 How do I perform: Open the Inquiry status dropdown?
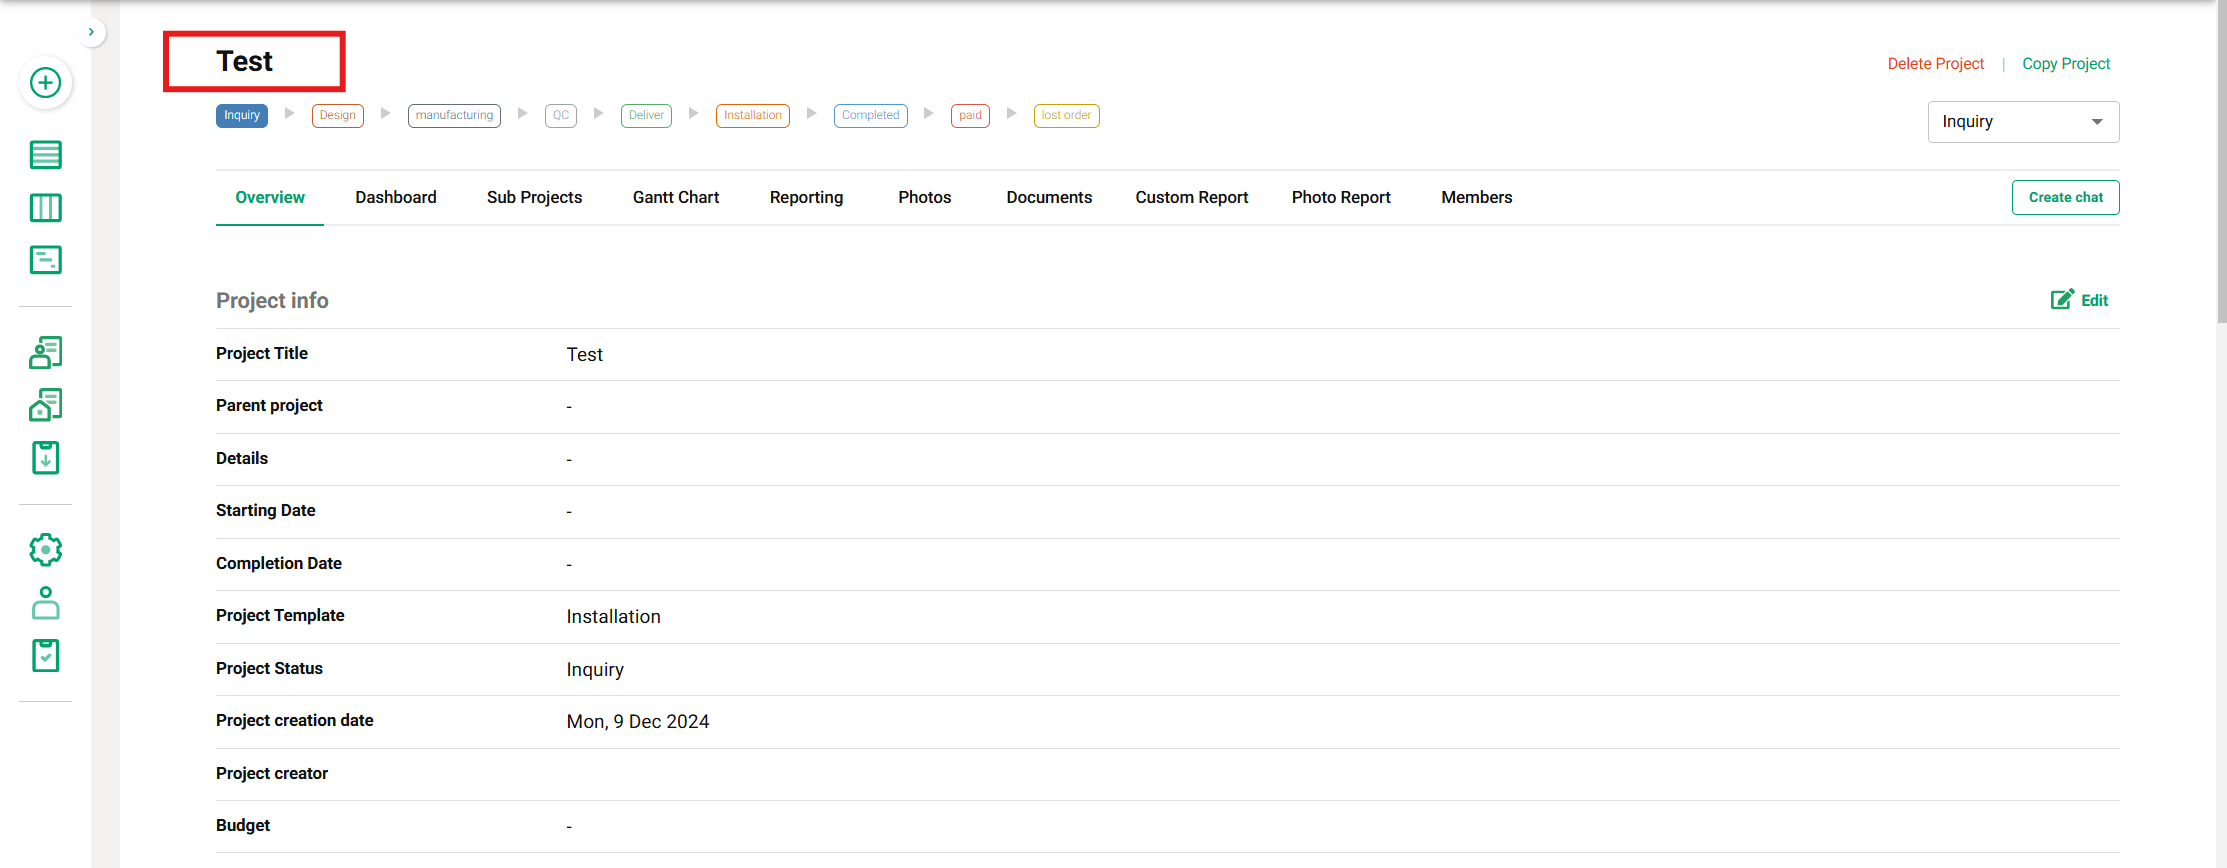2022,122
